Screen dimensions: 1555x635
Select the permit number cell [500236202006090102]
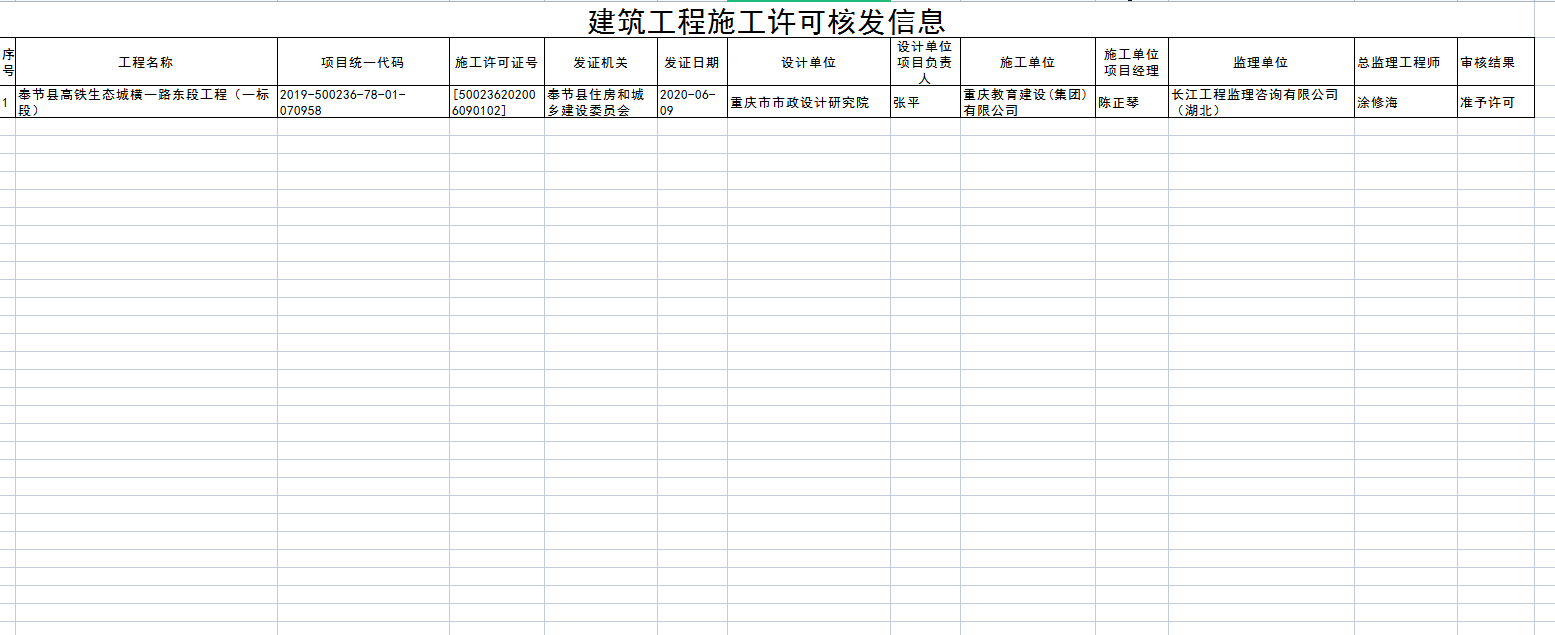(497, 102)
